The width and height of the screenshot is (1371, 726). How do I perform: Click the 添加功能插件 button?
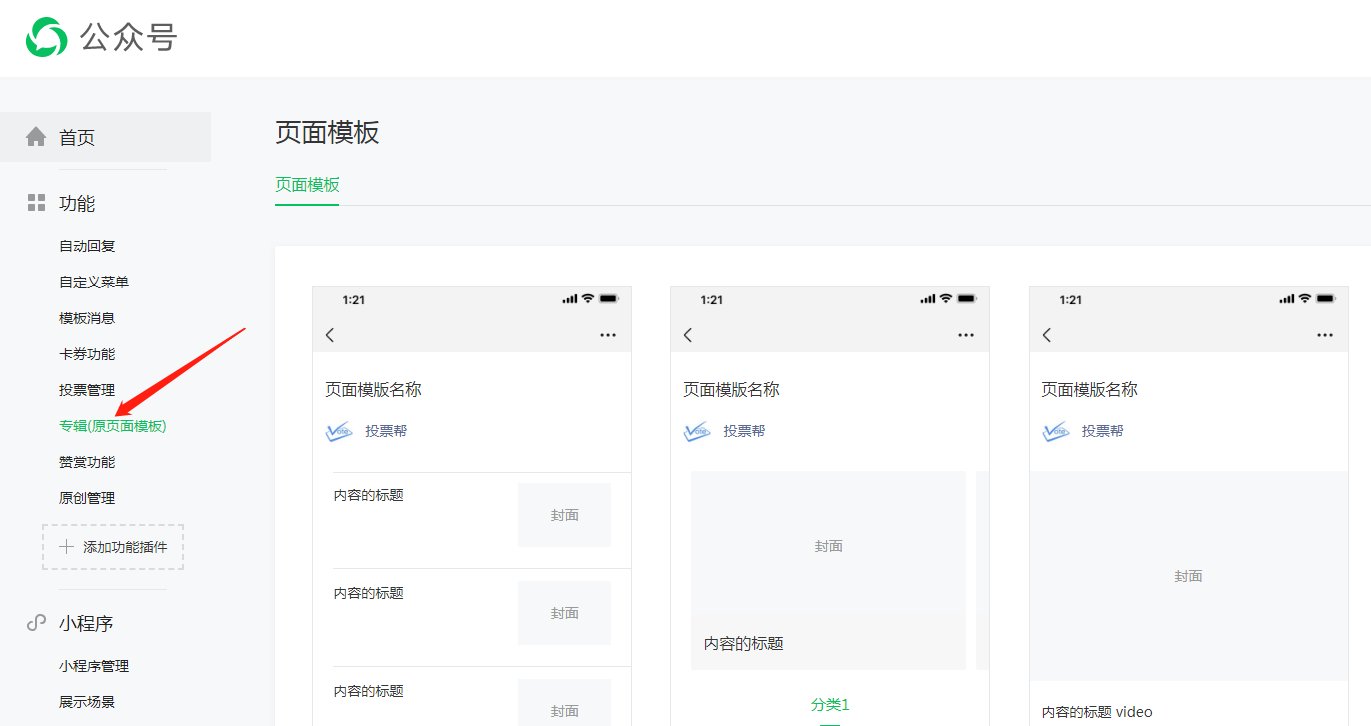(113, 547)
